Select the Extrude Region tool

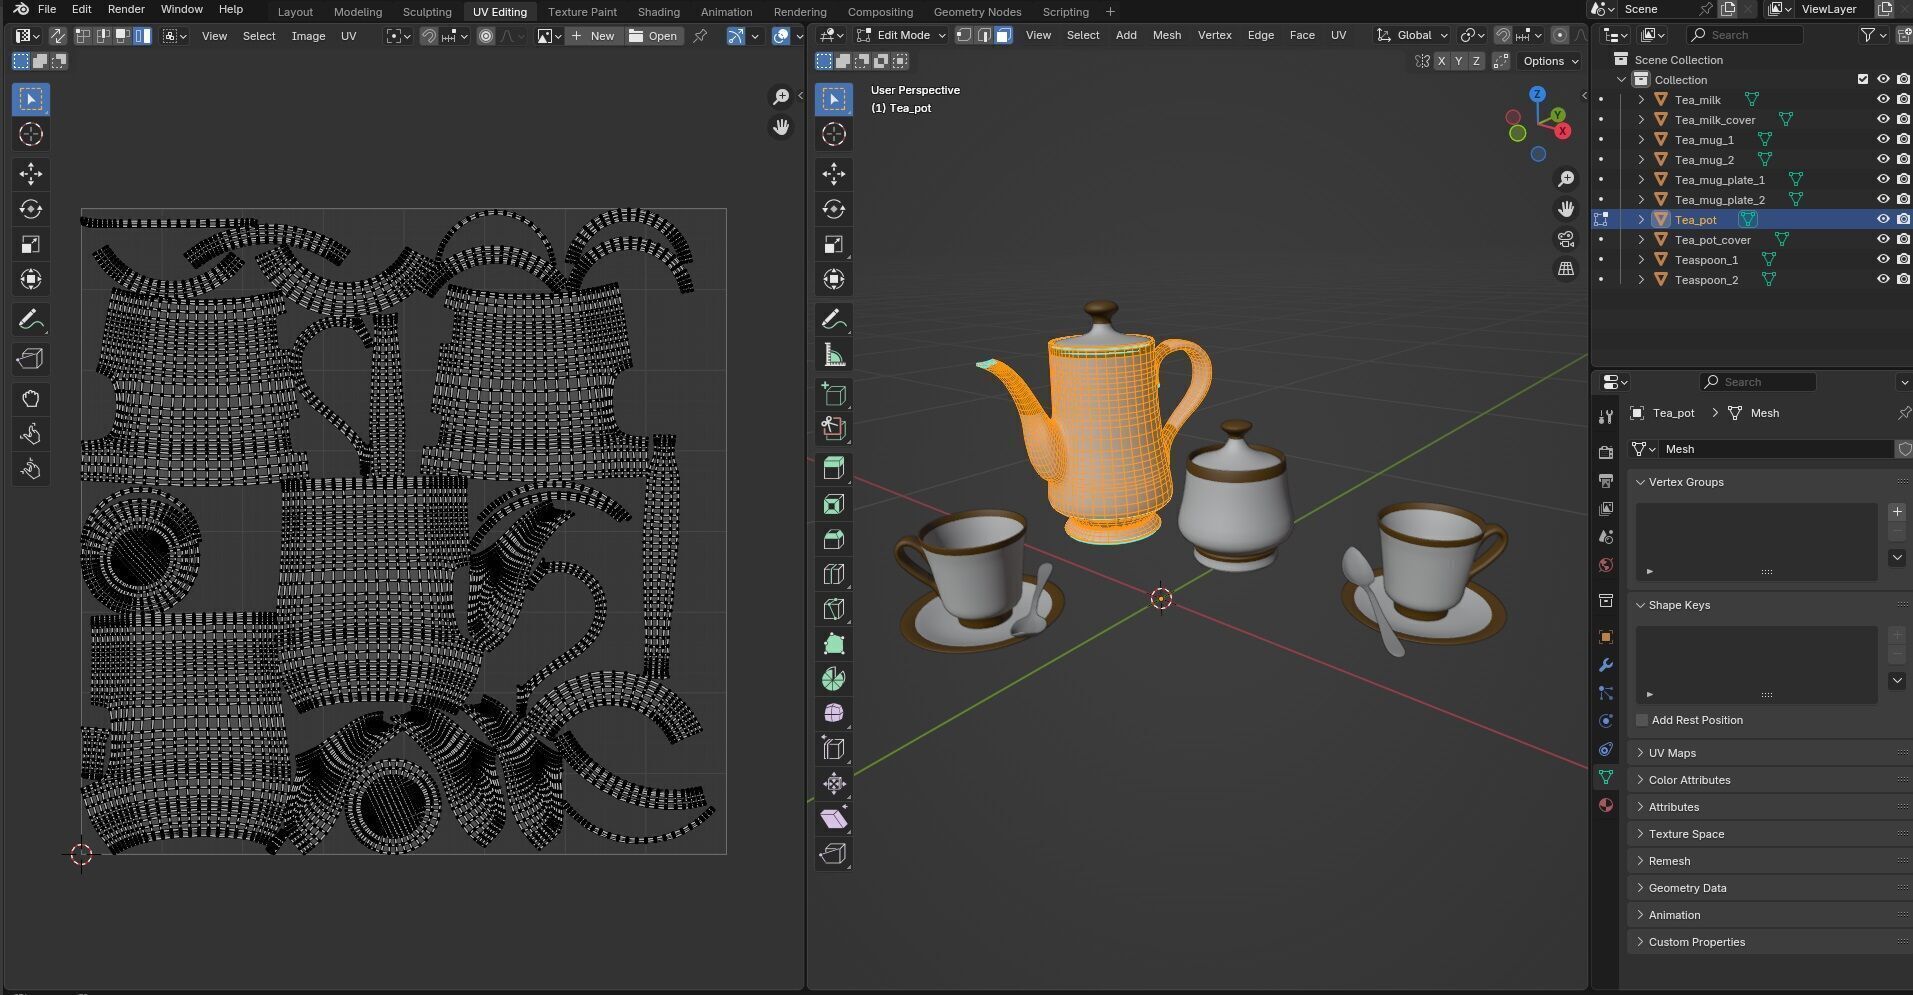(x=833, y=468)
